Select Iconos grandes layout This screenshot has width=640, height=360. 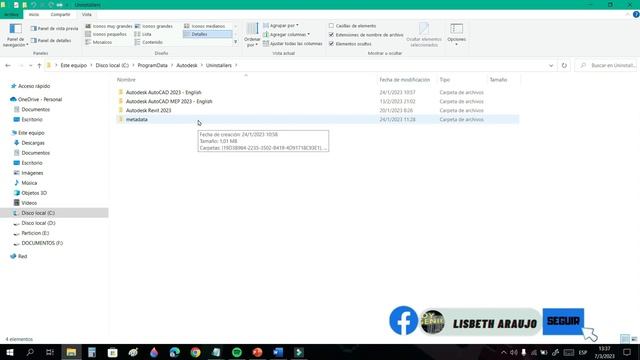tap(154, 26)
